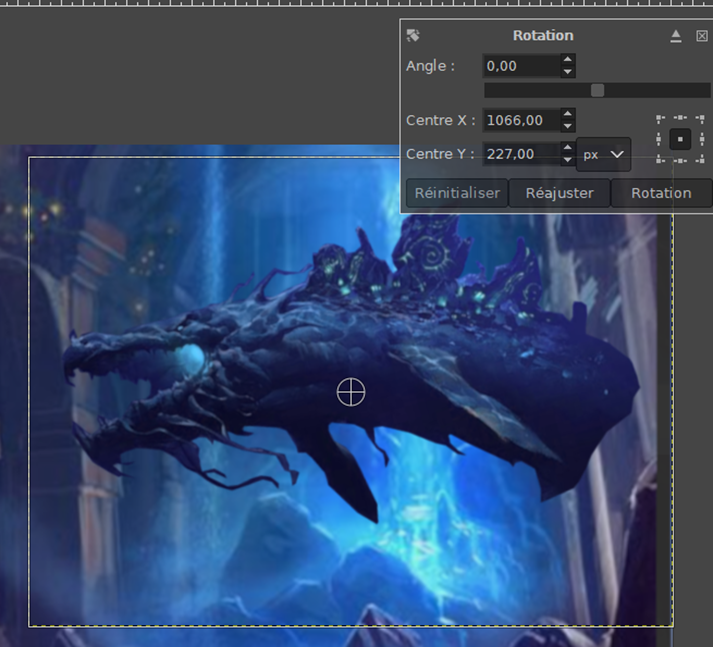Select the top-center pivot anchor point

[680, 120]
